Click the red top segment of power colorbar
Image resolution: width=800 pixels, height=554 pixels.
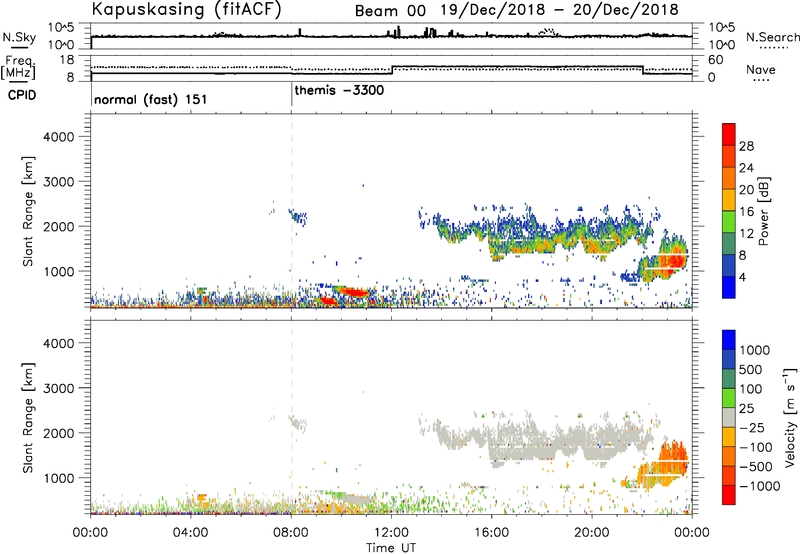pos(729,134)
